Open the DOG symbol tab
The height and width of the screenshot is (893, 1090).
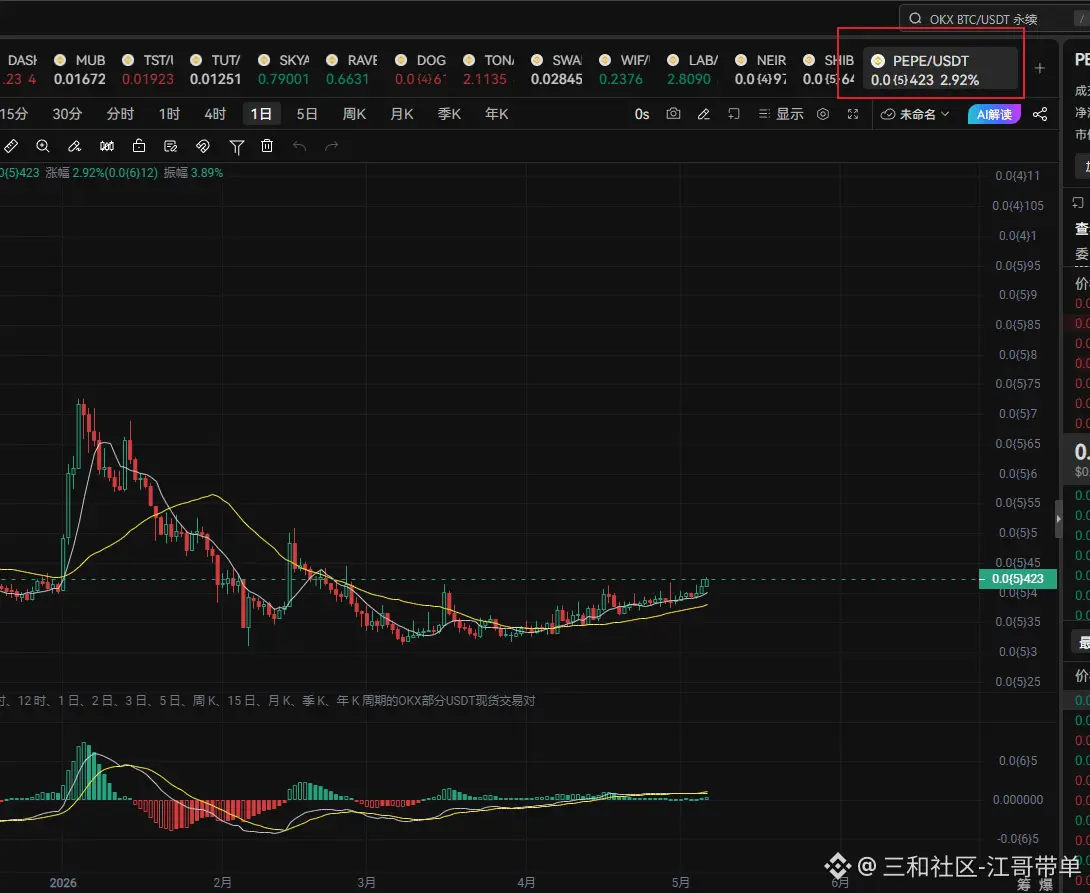click(x=421, y=69)
